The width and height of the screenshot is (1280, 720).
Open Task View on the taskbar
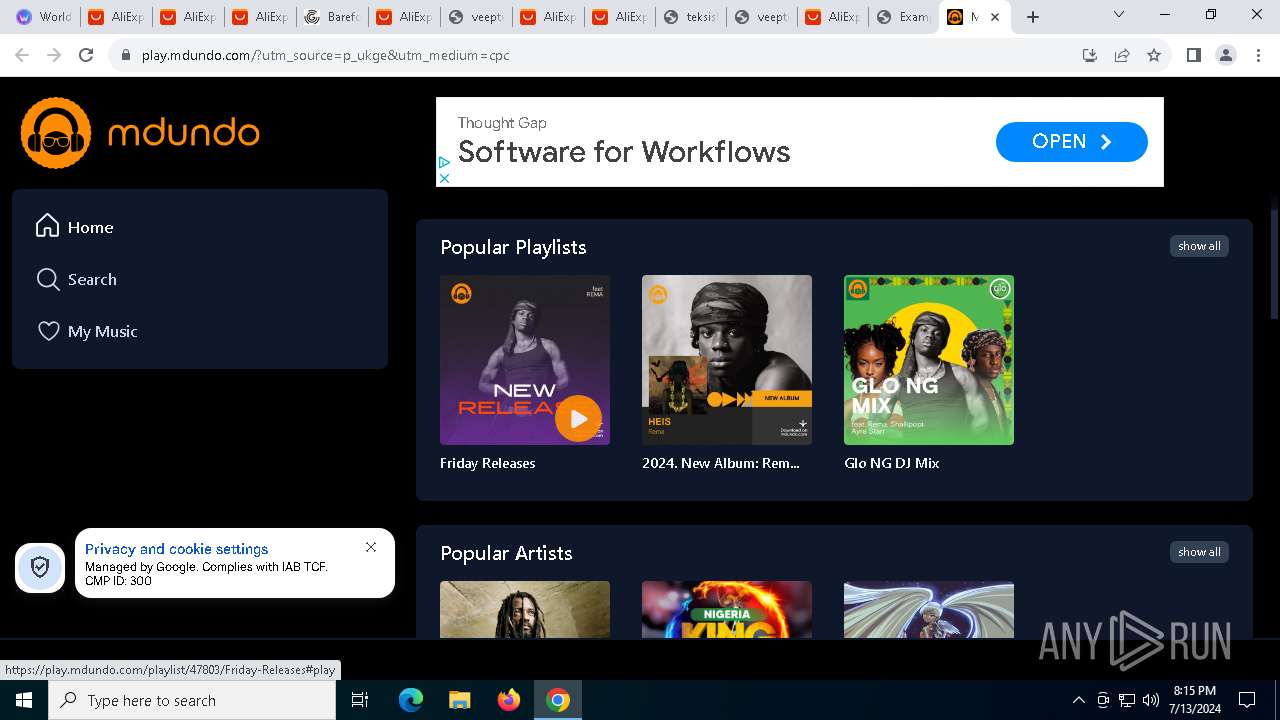point(360,700)
